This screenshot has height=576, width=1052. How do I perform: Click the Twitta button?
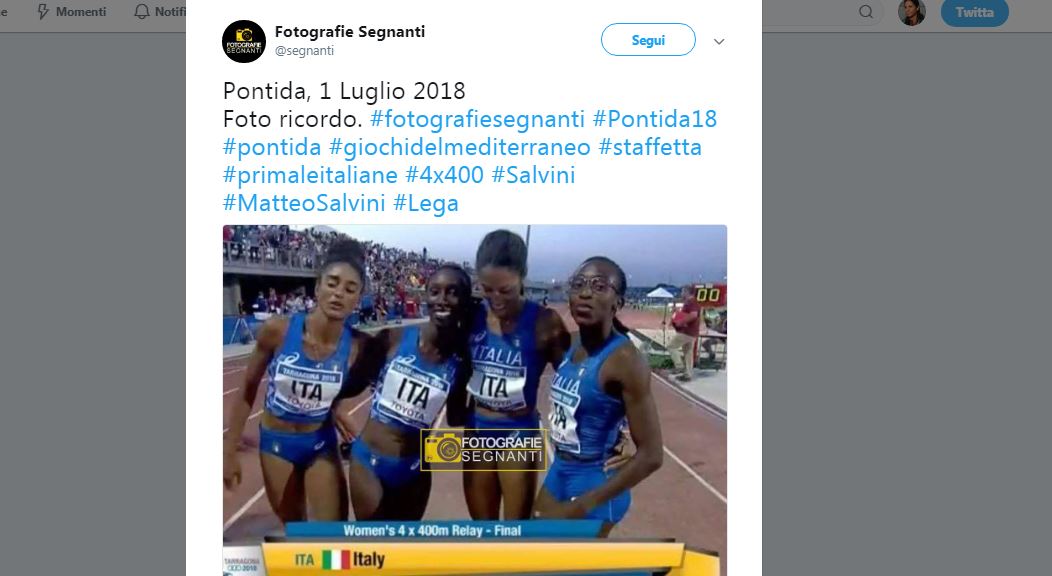[x=974, y=13]
